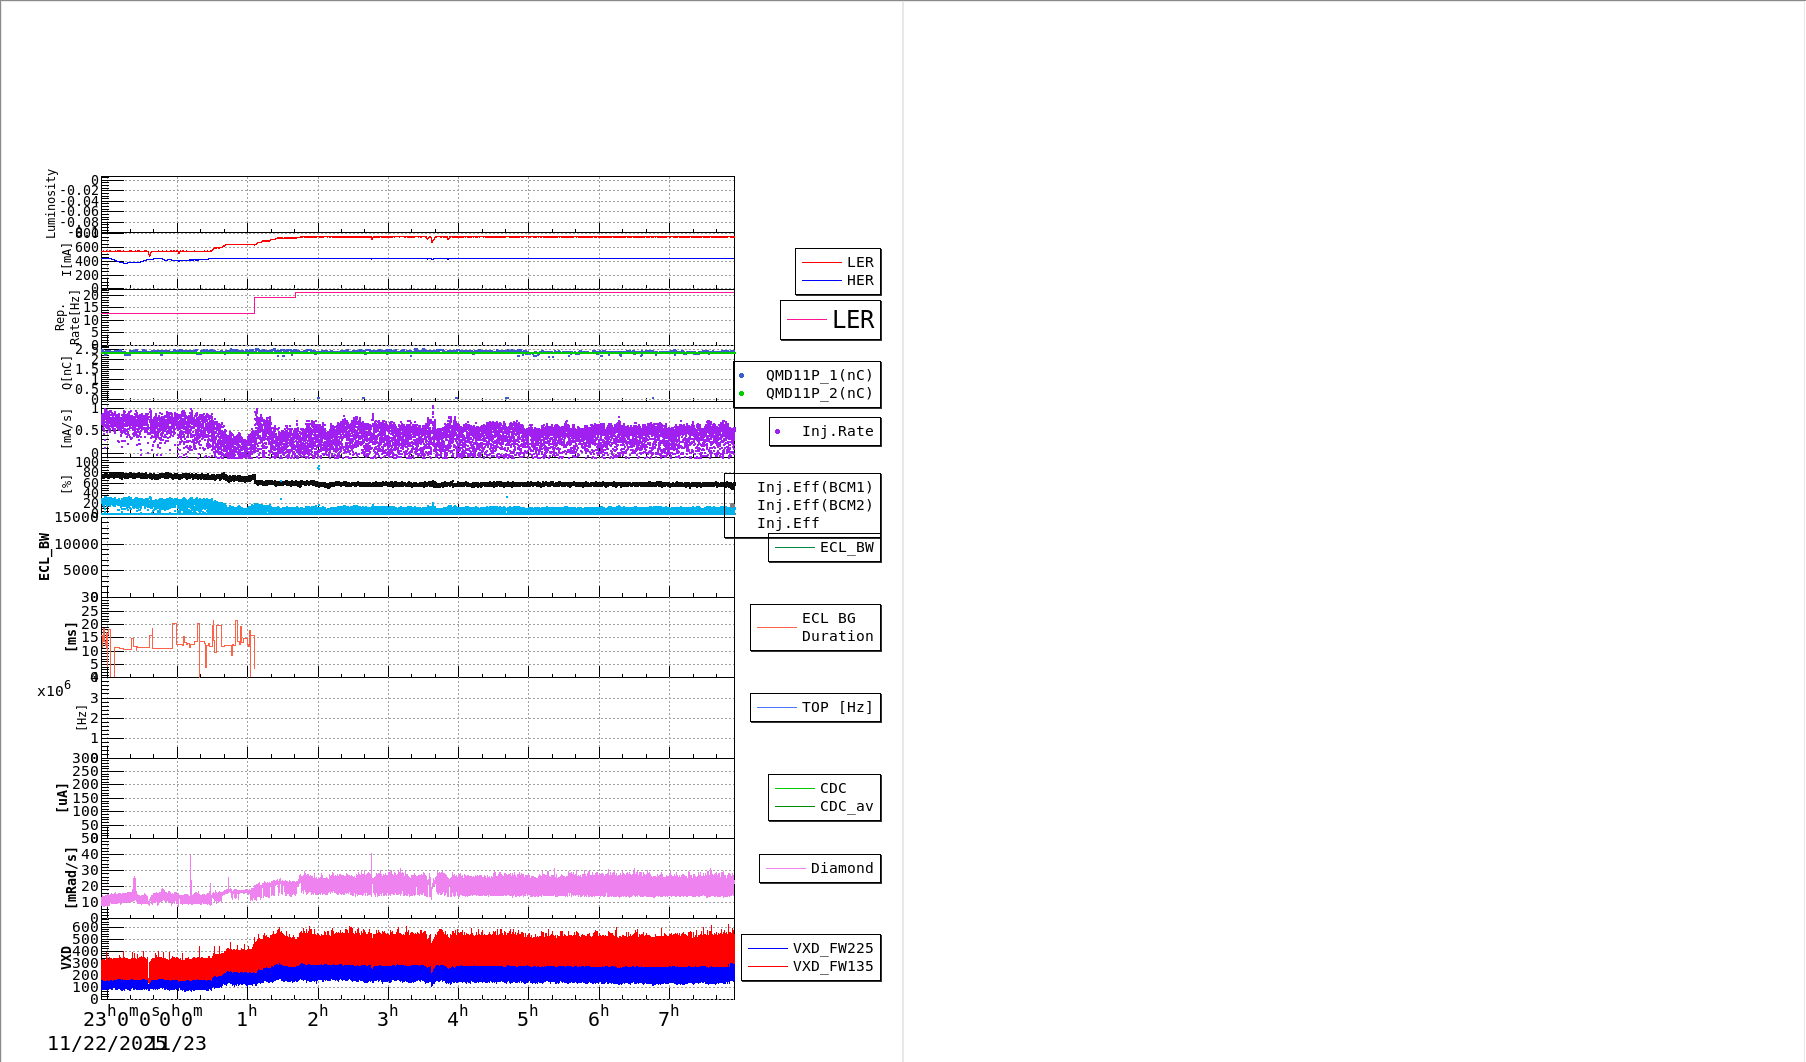Select the pink Diamond legend entry
The width and height of the screenshot is (1806, 1062).
coord(820,869)
